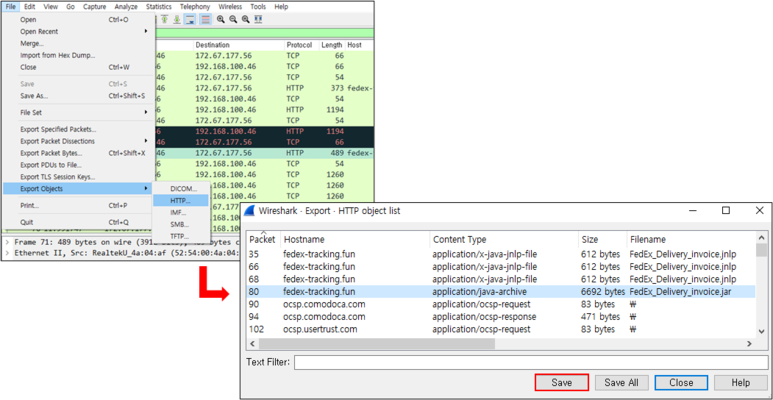The image size is (773, 400).
Task: Sort packet list by Protocol column
Action: coord(302,45)
